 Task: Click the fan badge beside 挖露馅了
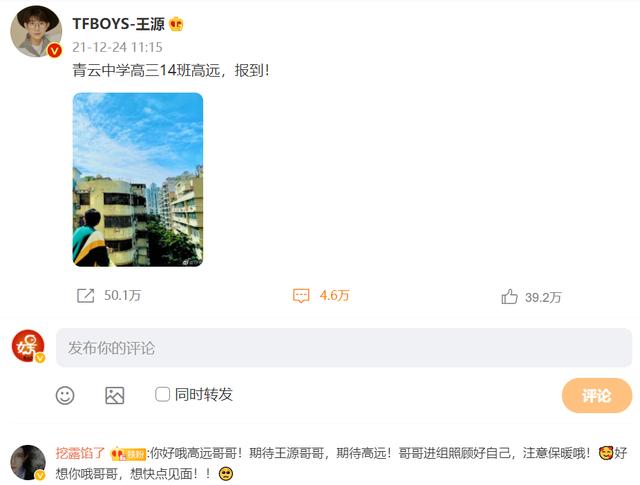pyautogui.click(x=128, y=454)
